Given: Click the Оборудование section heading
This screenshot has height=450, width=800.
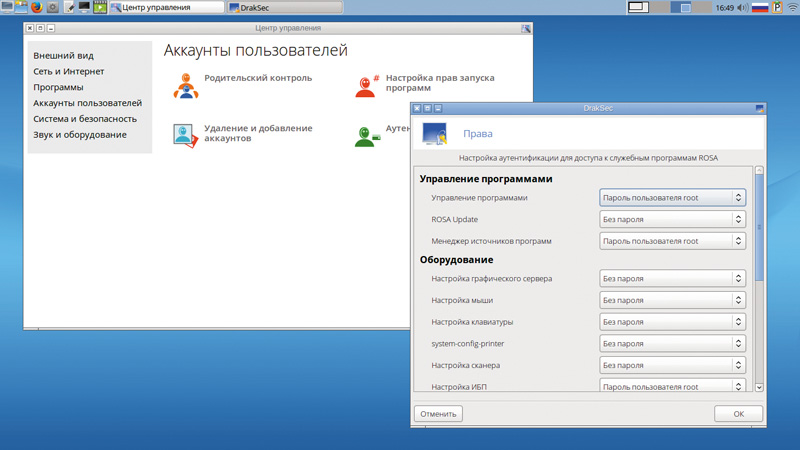Looking at the screenshot, I should [x=456, y=260].
